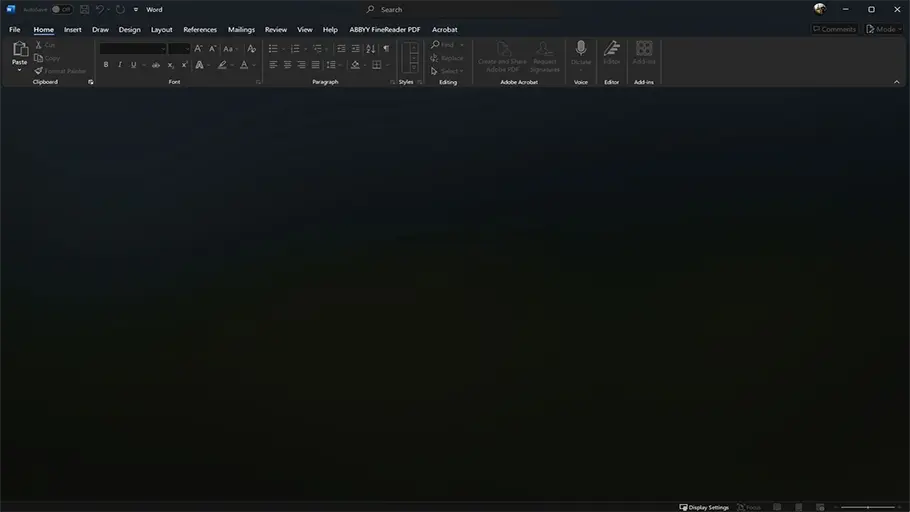Toggle the AutoSave switch
This screenshot has width=910, height=512.
(62, 9)
